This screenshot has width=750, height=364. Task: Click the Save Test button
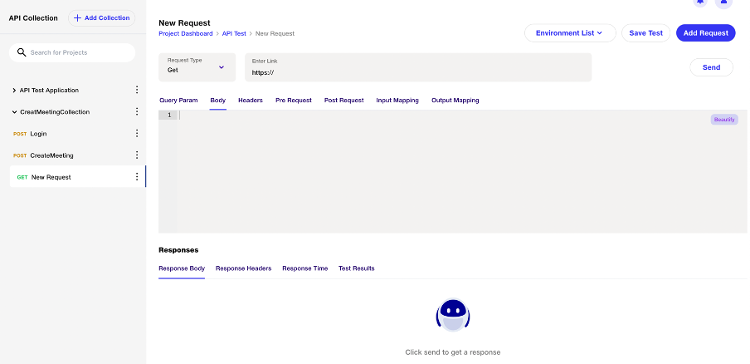(646, 33)
